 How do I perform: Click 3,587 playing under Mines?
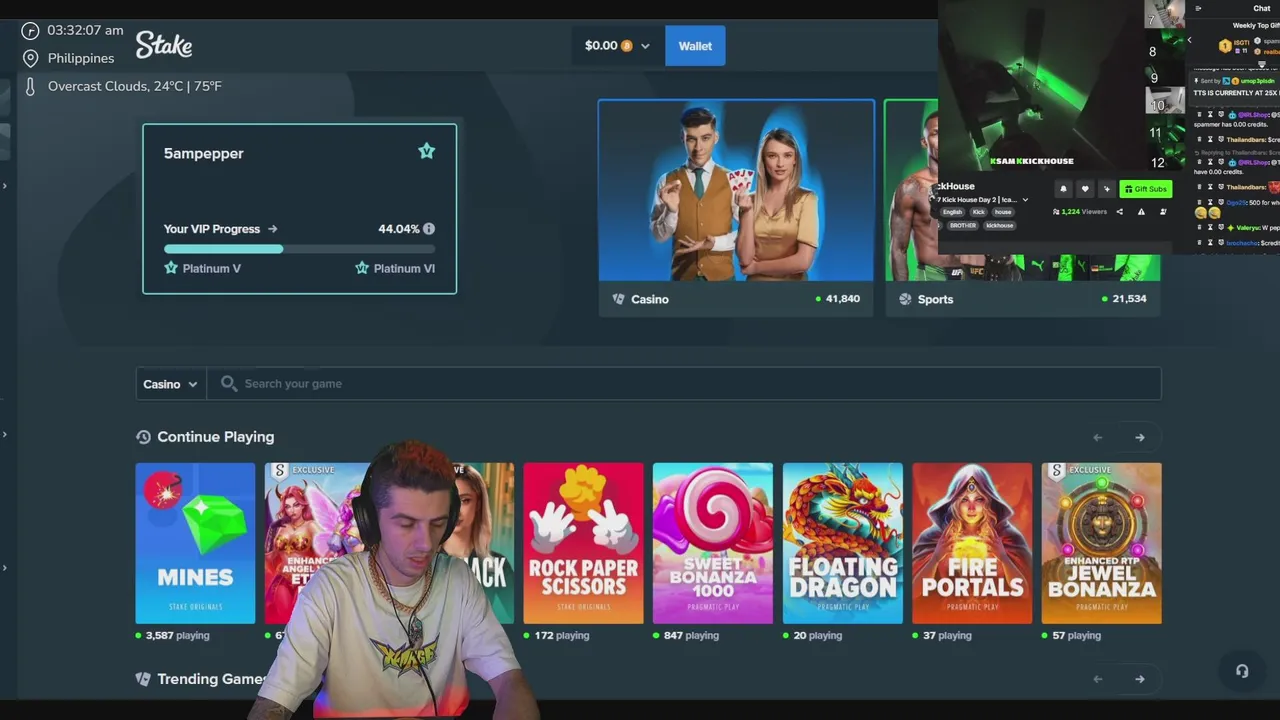pos(177,636)
